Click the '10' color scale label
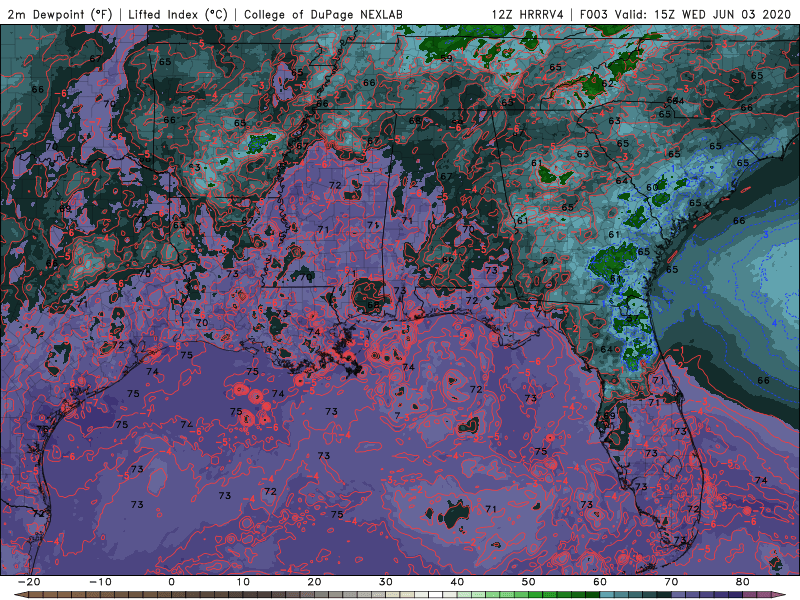 pos(243,582)
